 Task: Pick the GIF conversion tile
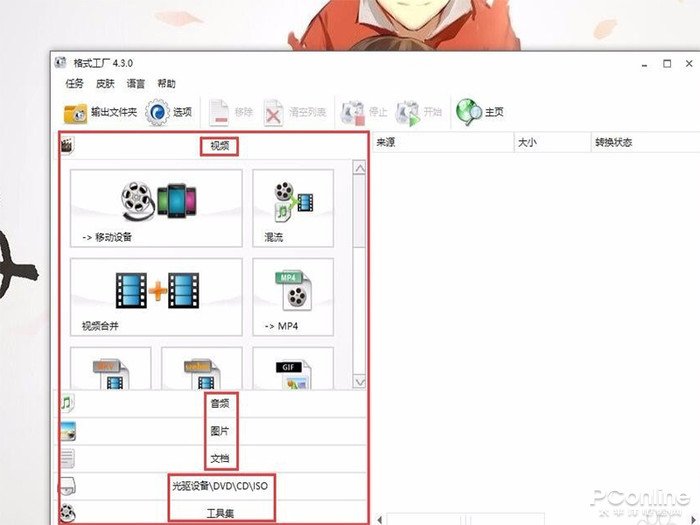(x=296, y=369)
